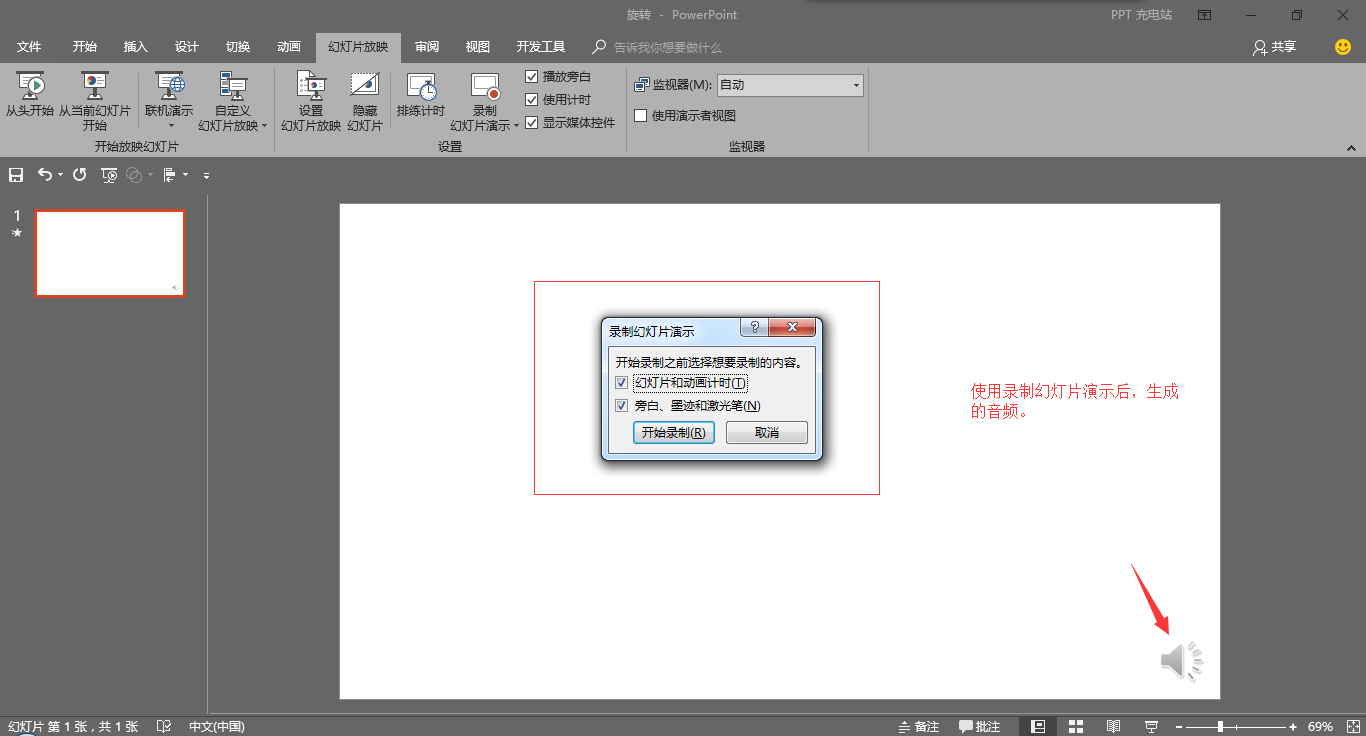Open the 动画 ribbon tab
The image size is (1366, 736).
point(289,47)
